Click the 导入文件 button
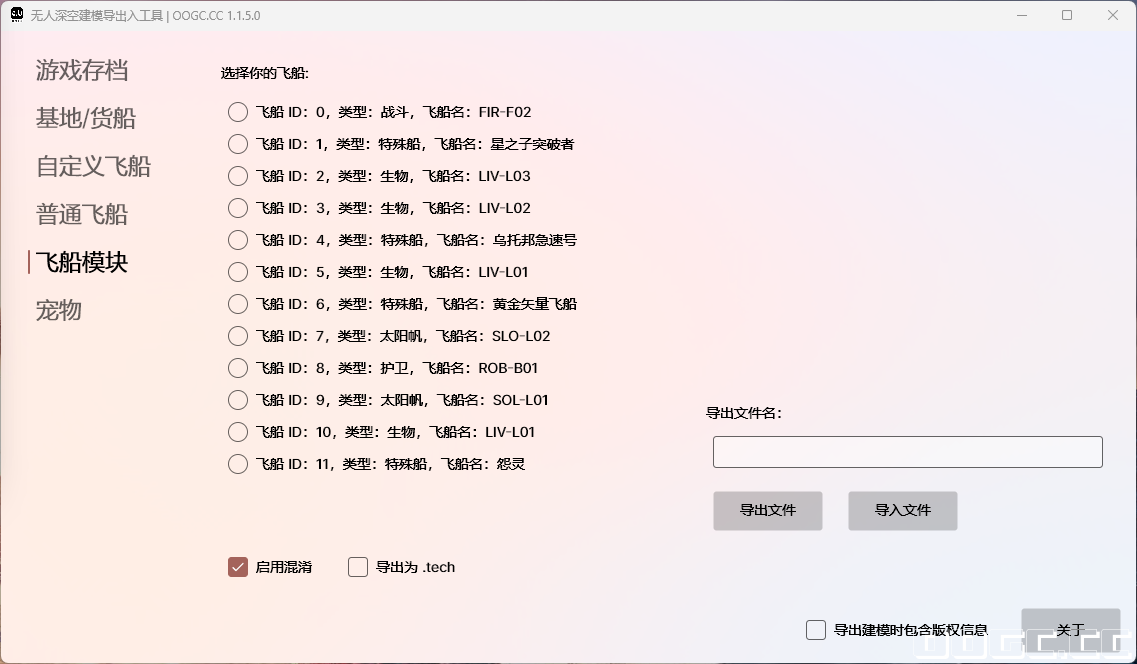This screenshot has height=664, width=1137. tap(902, 510)
